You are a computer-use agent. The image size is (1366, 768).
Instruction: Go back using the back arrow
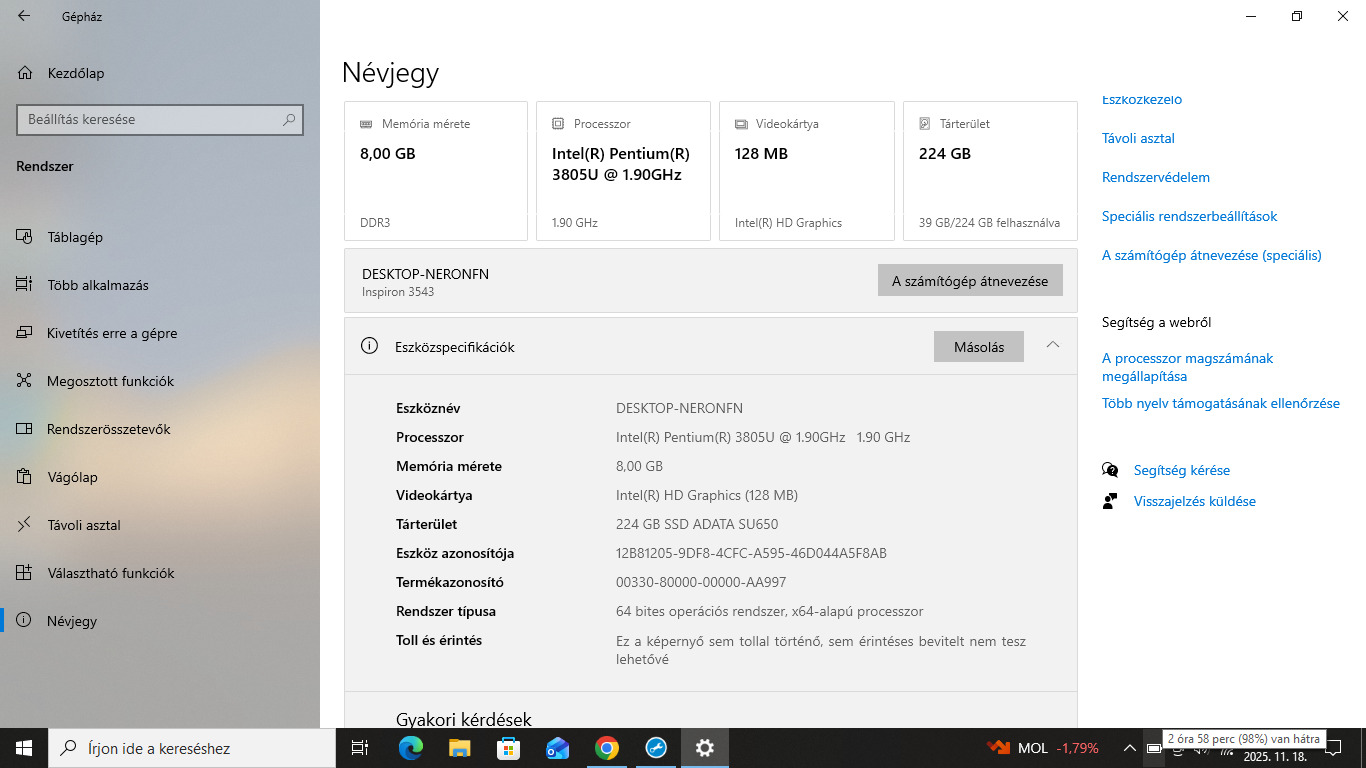[x=24, y=17]
